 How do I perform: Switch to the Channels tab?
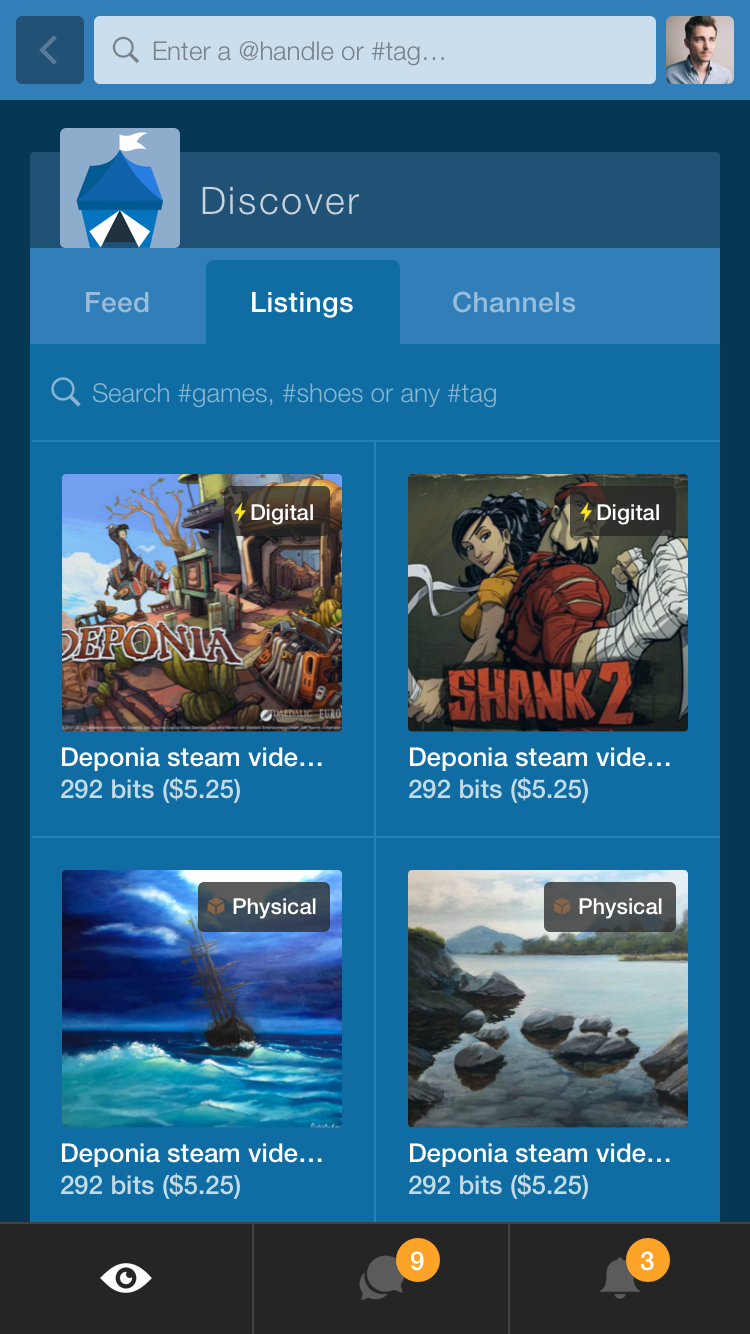514,303
